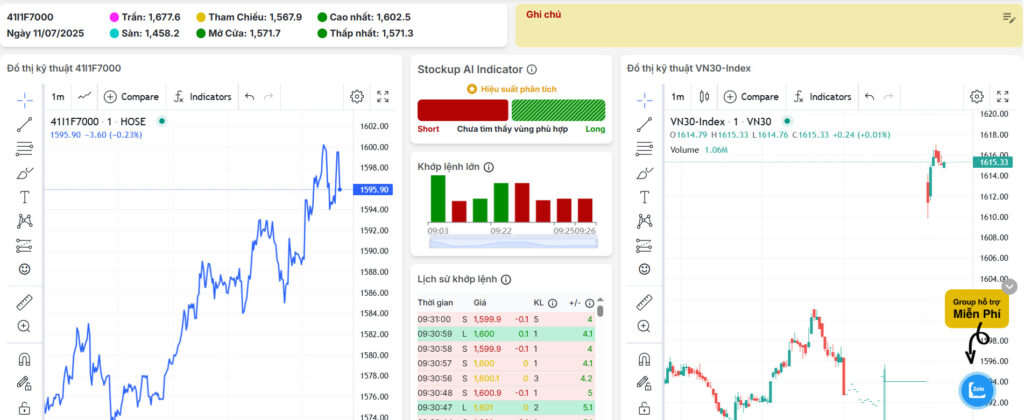Open pattern tools in 41I1F7000 chart
This screenshot has height=420, width=1024.
click(25, 221)
